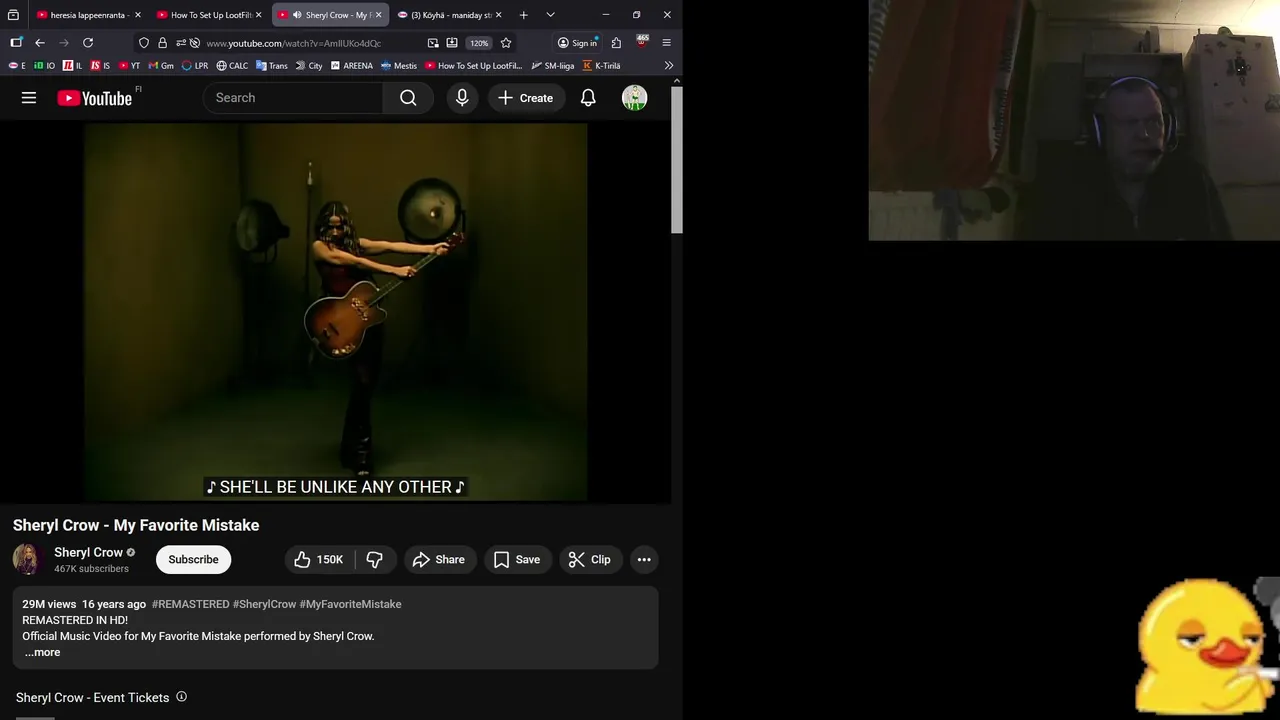1280x720 pixels.
Task: Start voice search with the microphone icon
Action: point(462,98)
